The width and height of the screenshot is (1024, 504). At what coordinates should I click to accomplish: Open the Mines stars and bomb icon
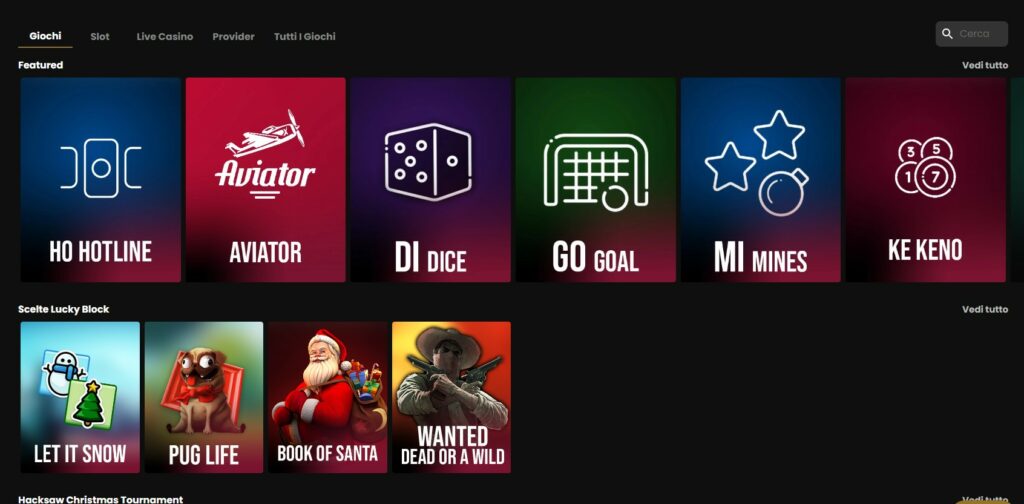pyautogui.click(x=757, y=163)
